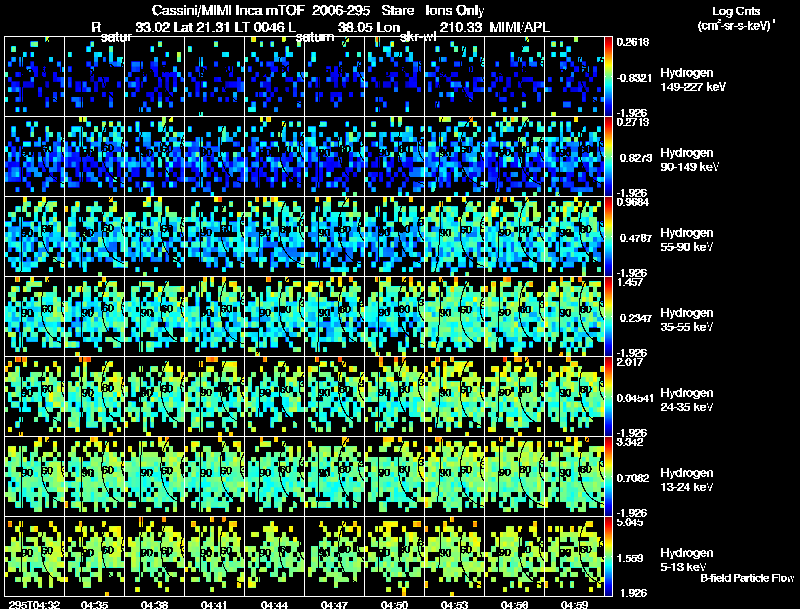The image size is (800, 609).
Task: Click the colorbar maximum value 0.2618
Action: click(x=633, y=42)
